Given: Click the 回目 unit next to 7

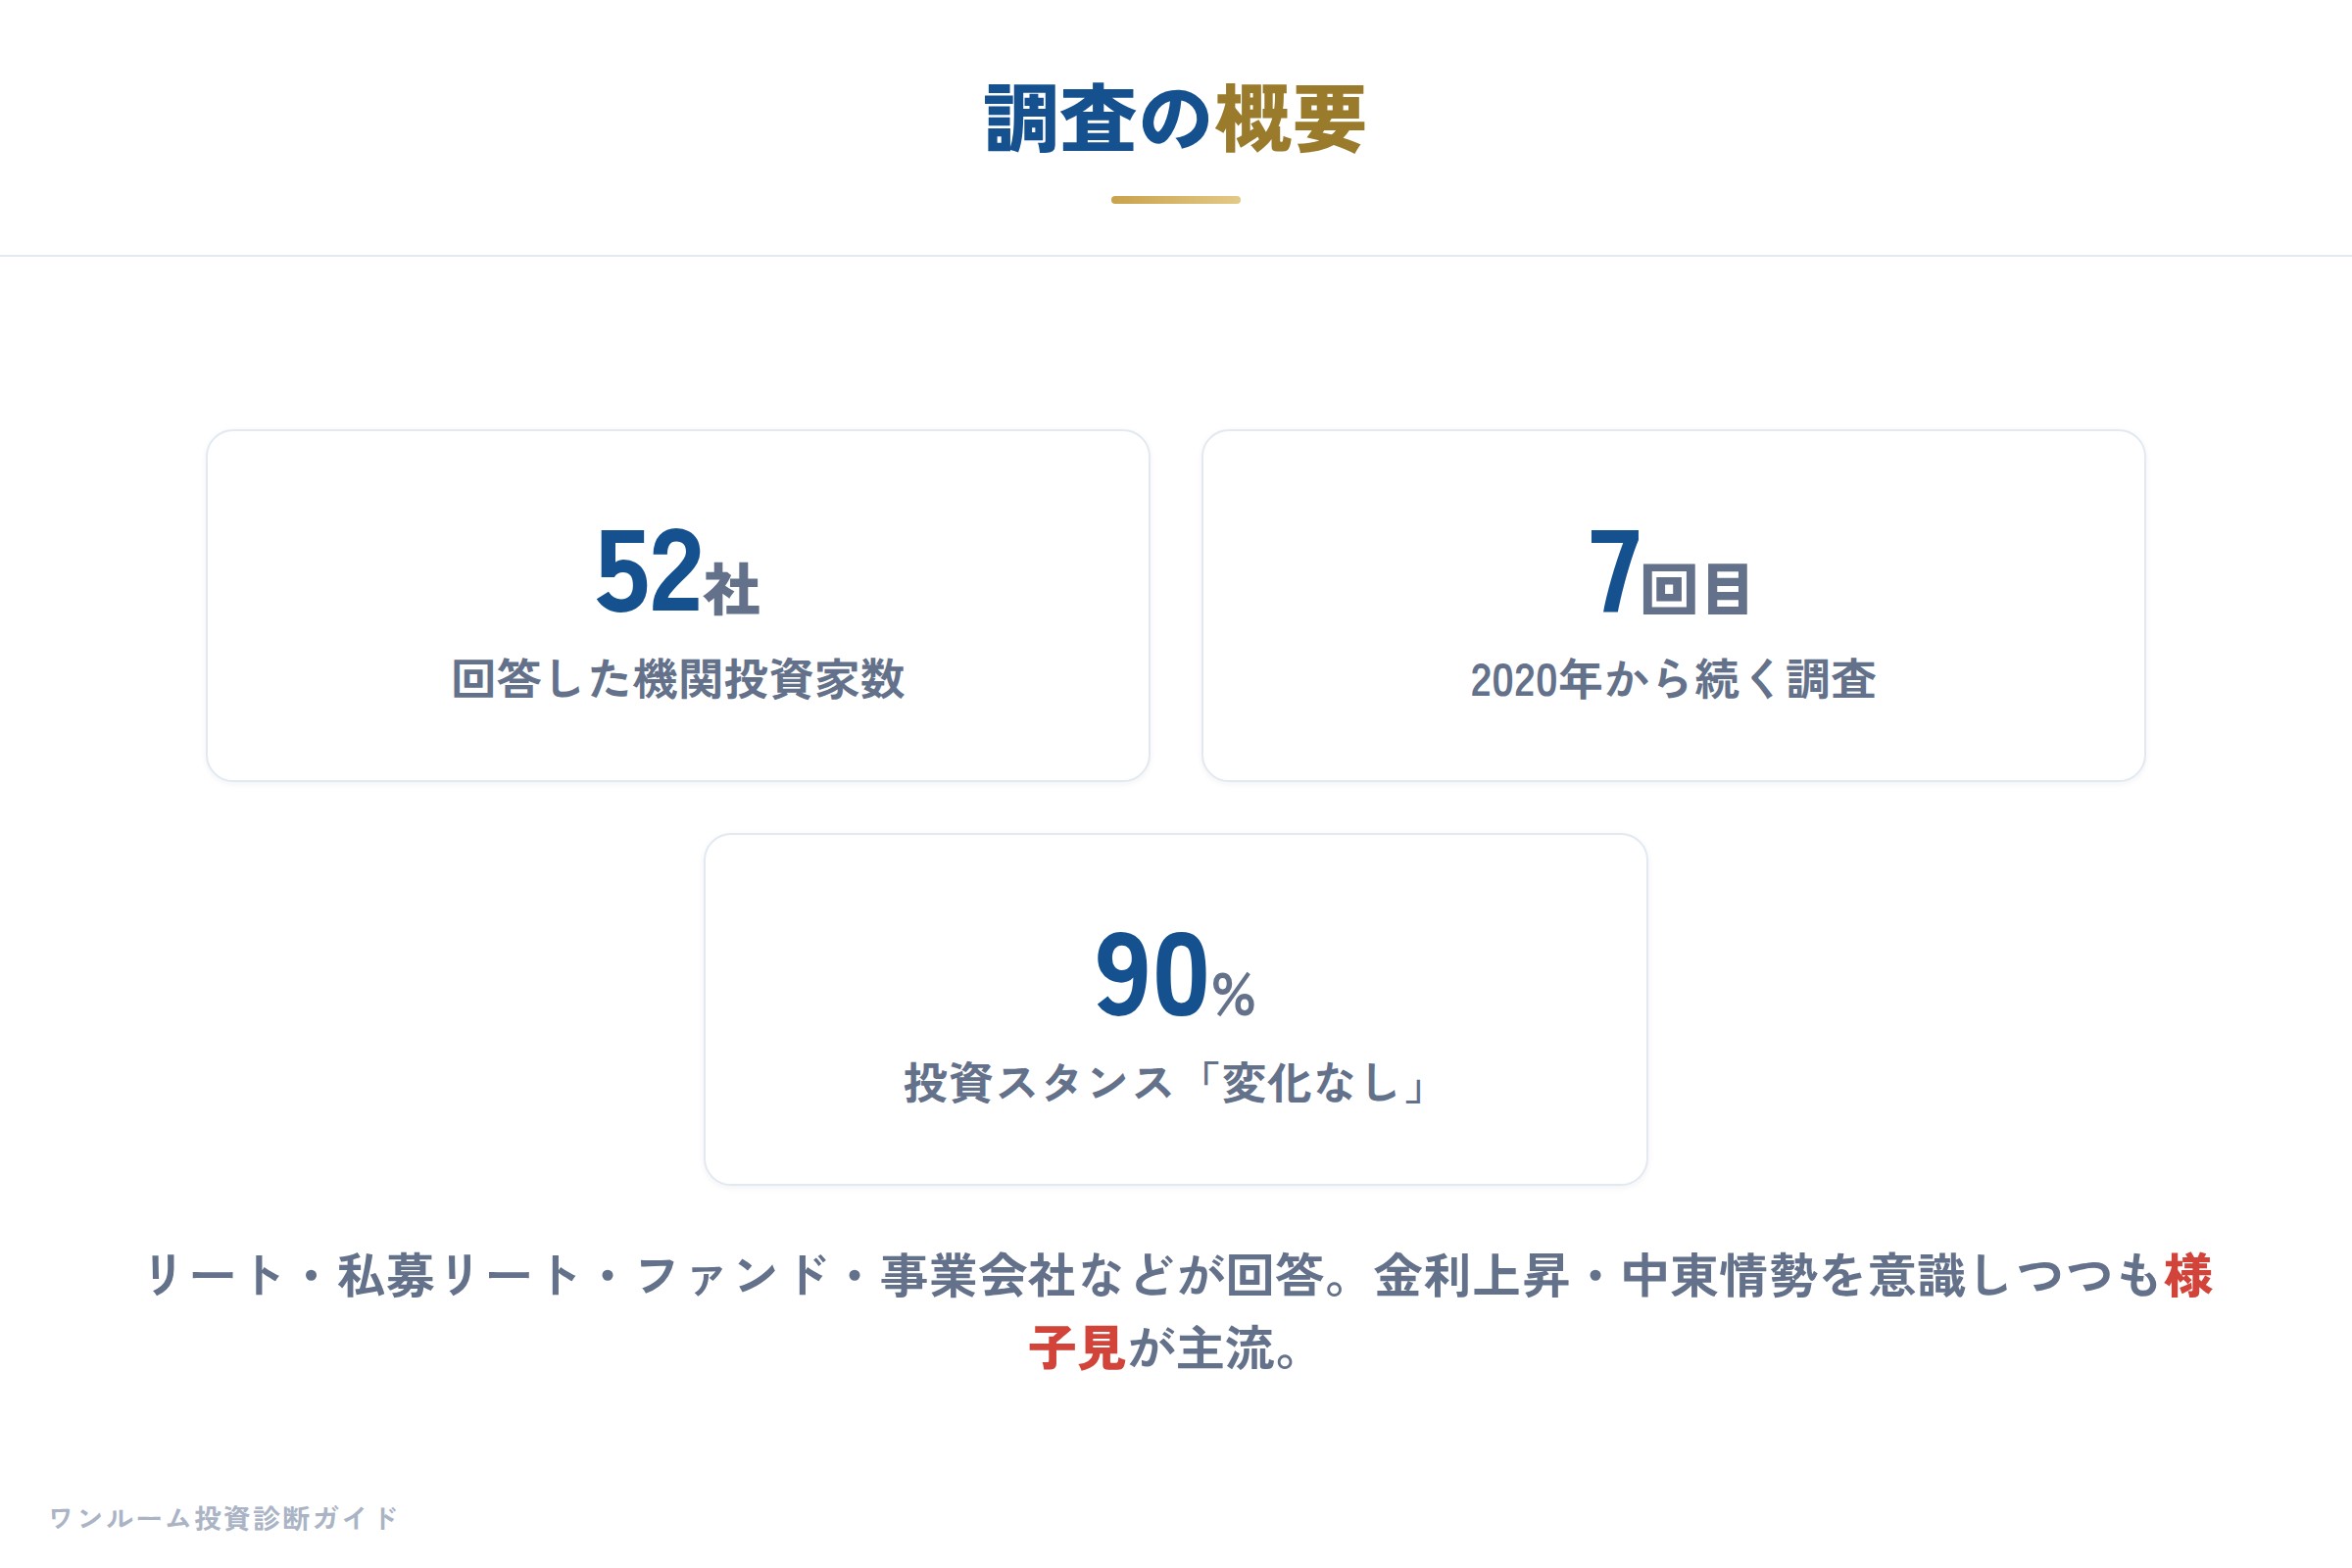Looking at the screenshot, I should click(1695, 590).
